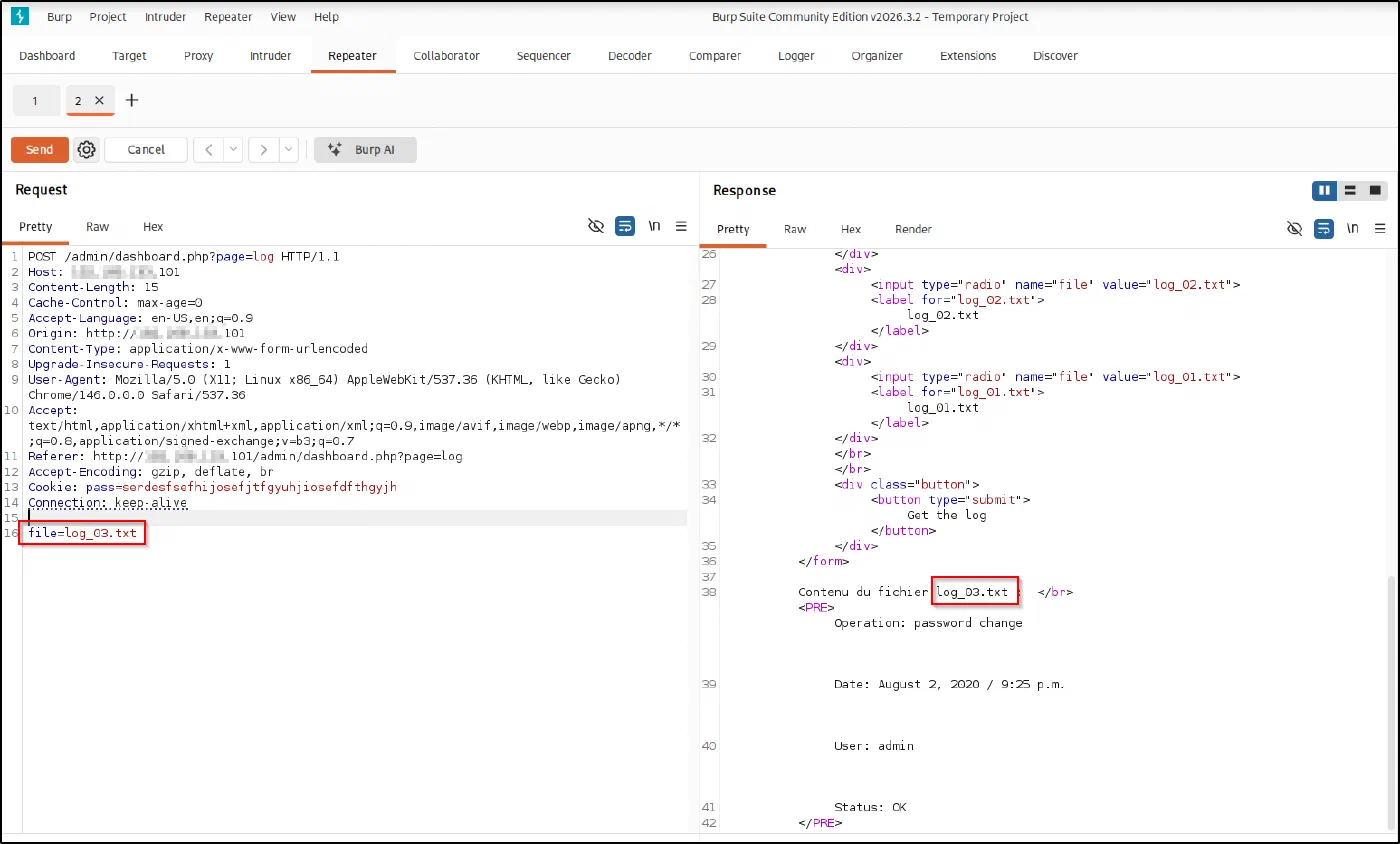The width and height of the screenshot is (1400, 844).
Task: Toggle non-printable \n display in Response pane
Action: 1352,229
